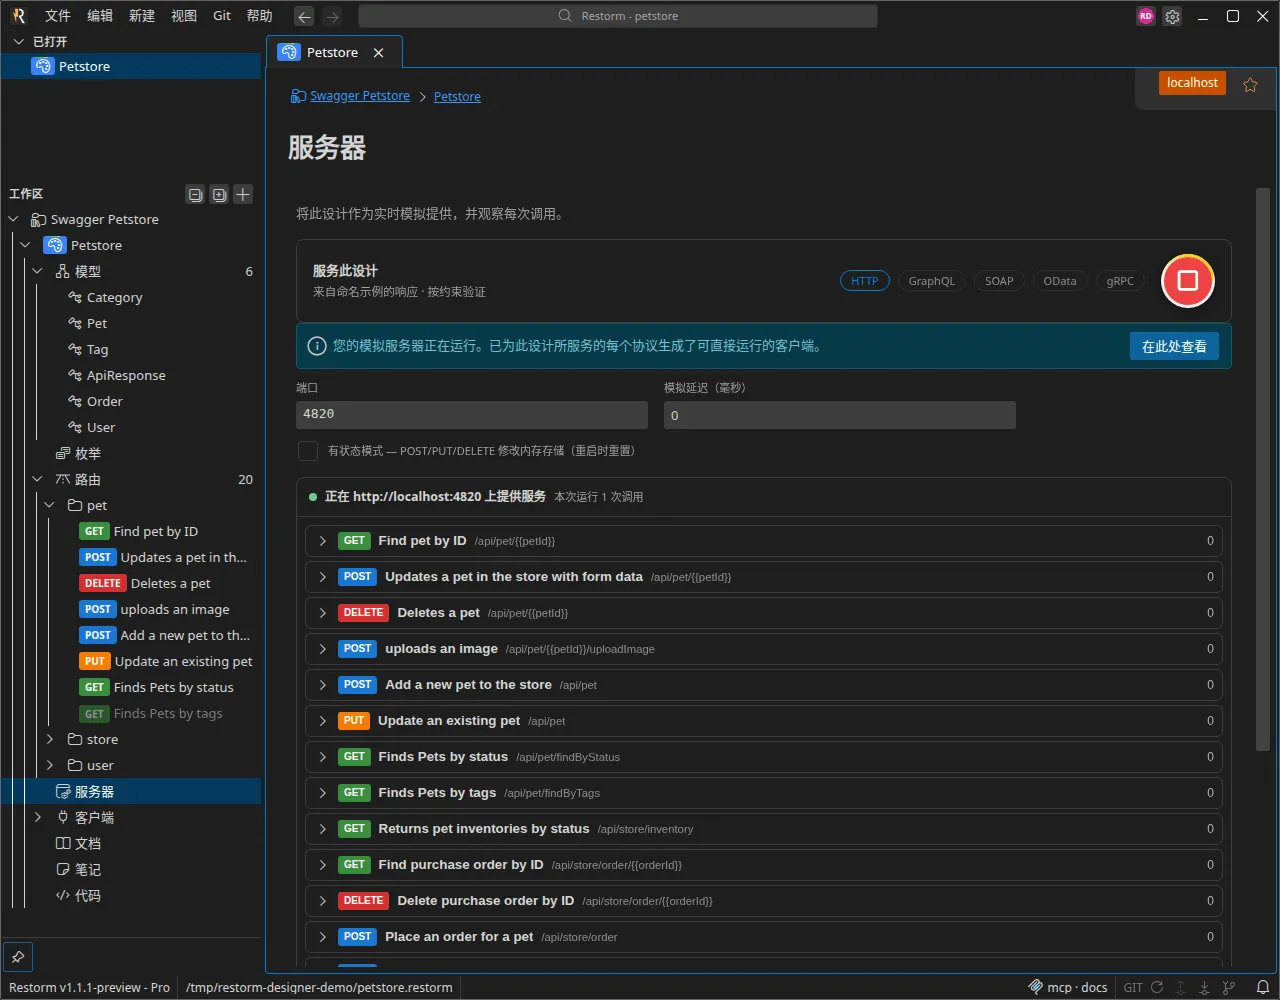The height and width of the screenshot is (1000, 1280).
Task: Expand the user folder in tree
Action: pyautogui.click(x=50, y=765)
